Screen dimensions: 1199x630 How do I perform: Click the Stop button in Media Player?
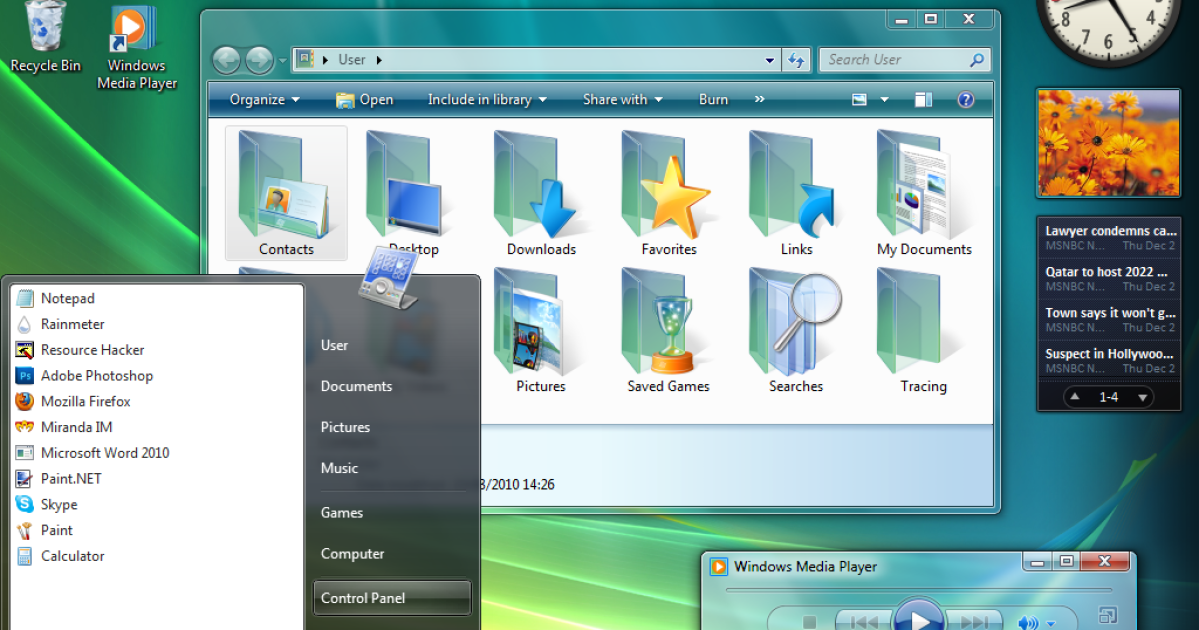(x=810, y=622)
